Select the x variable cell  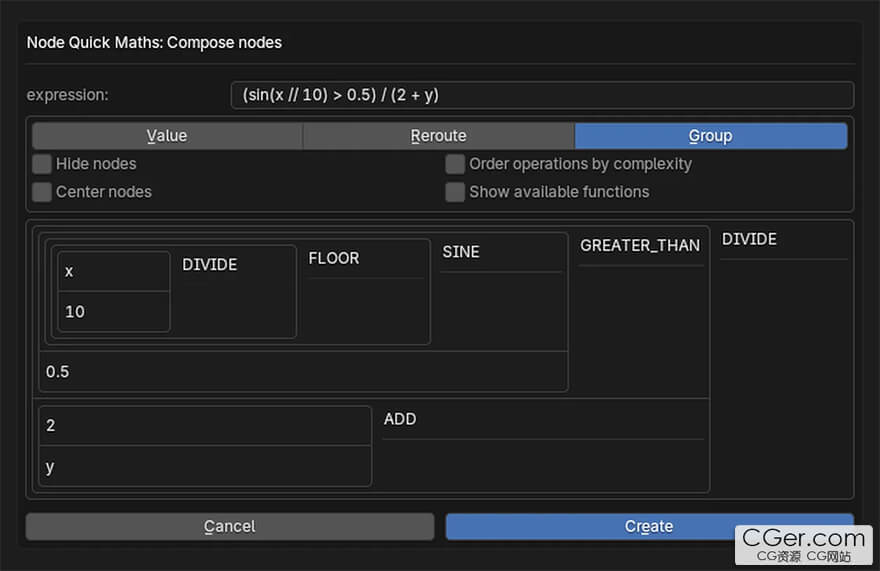click(114, 272)
